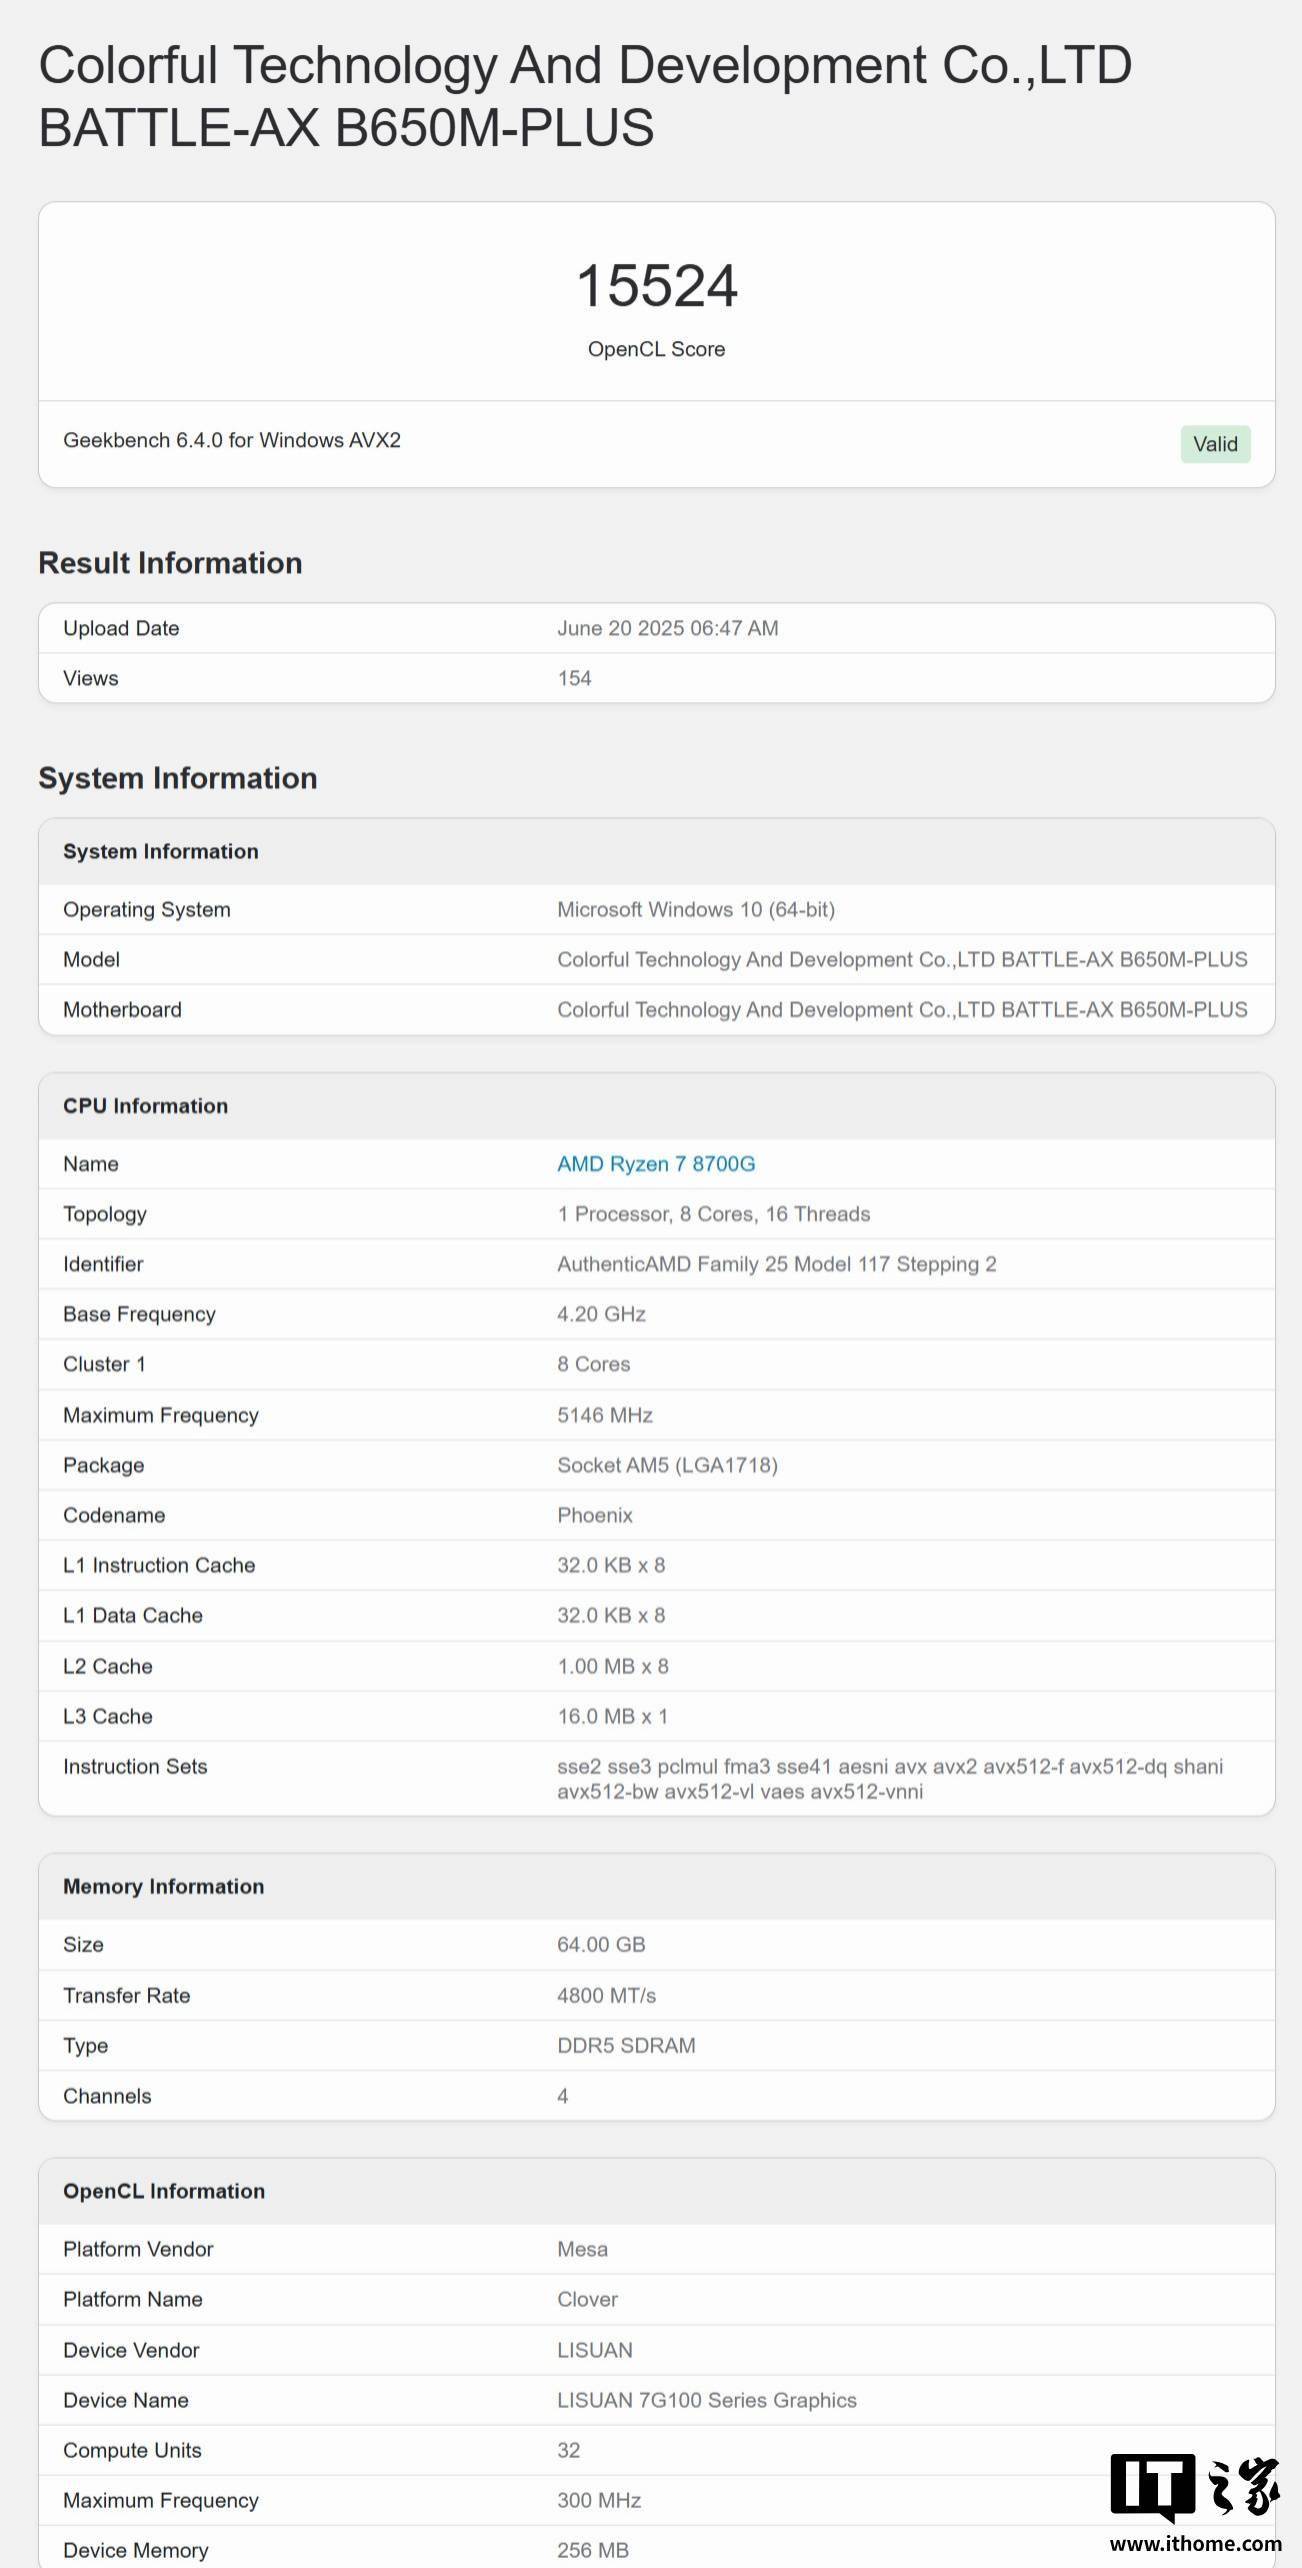Image resolution: width=1302 pixels, height=2568 pixels.
Task: Click the Motherboard row value
Action: pyautogui.click(x=902, y=1010)
